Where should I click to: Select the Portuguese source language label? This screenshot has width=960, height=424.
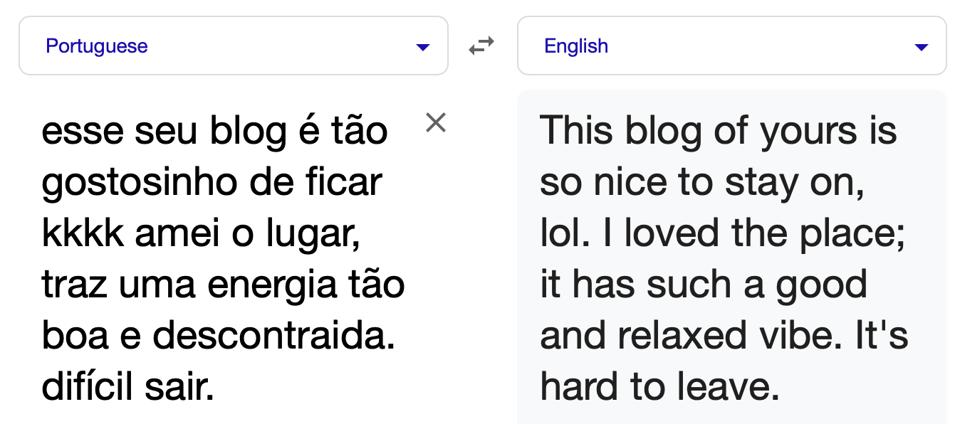pyautogui.click(x=97, y=46)
